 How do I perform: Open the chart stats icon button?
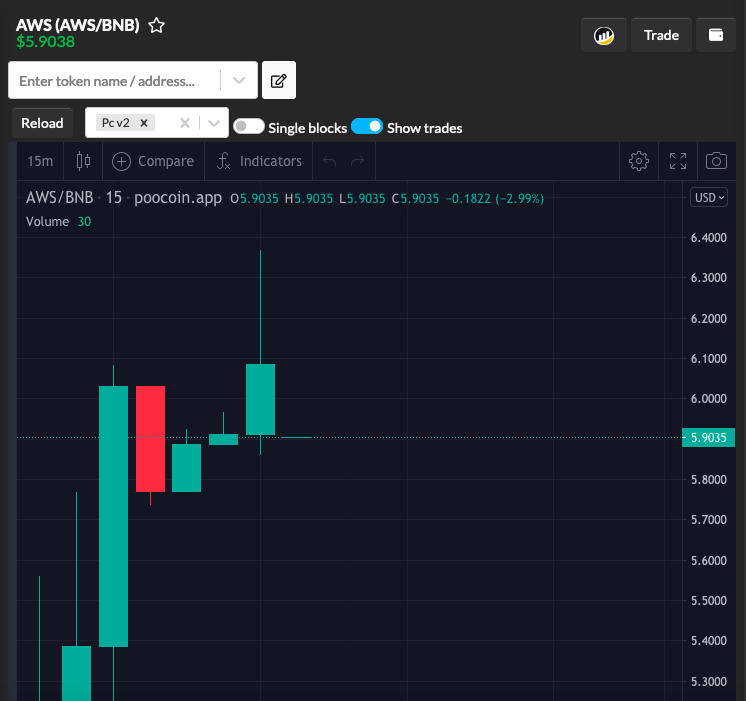pyautogui.click(x=604, y=35)
